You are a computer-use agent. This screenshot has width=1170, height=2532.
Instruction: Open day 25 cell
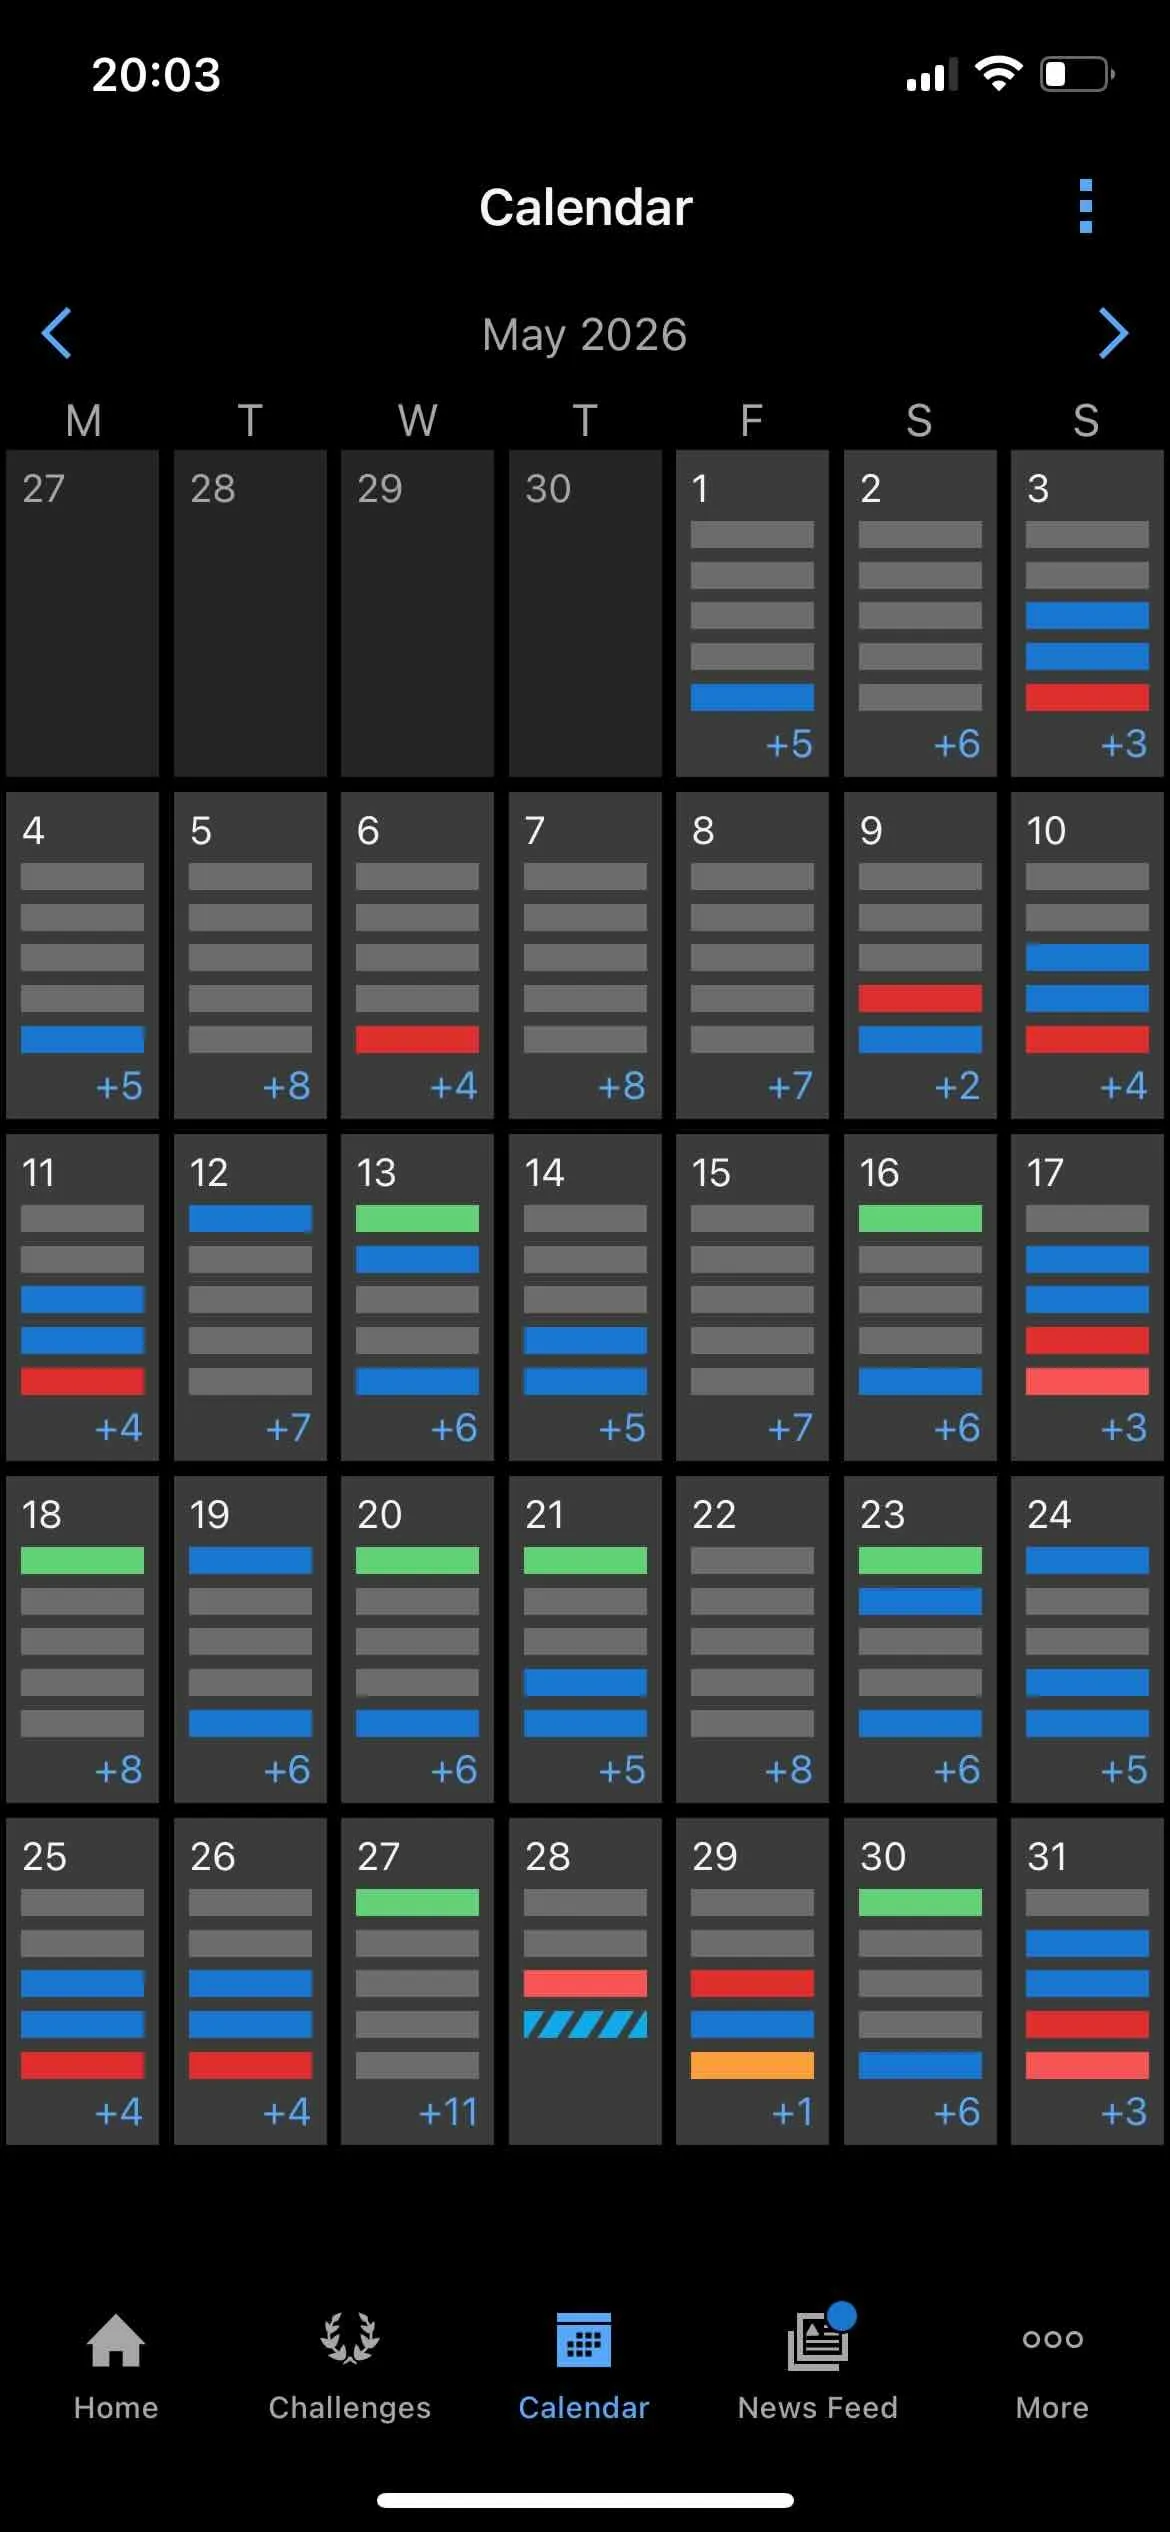(82, 1981)
